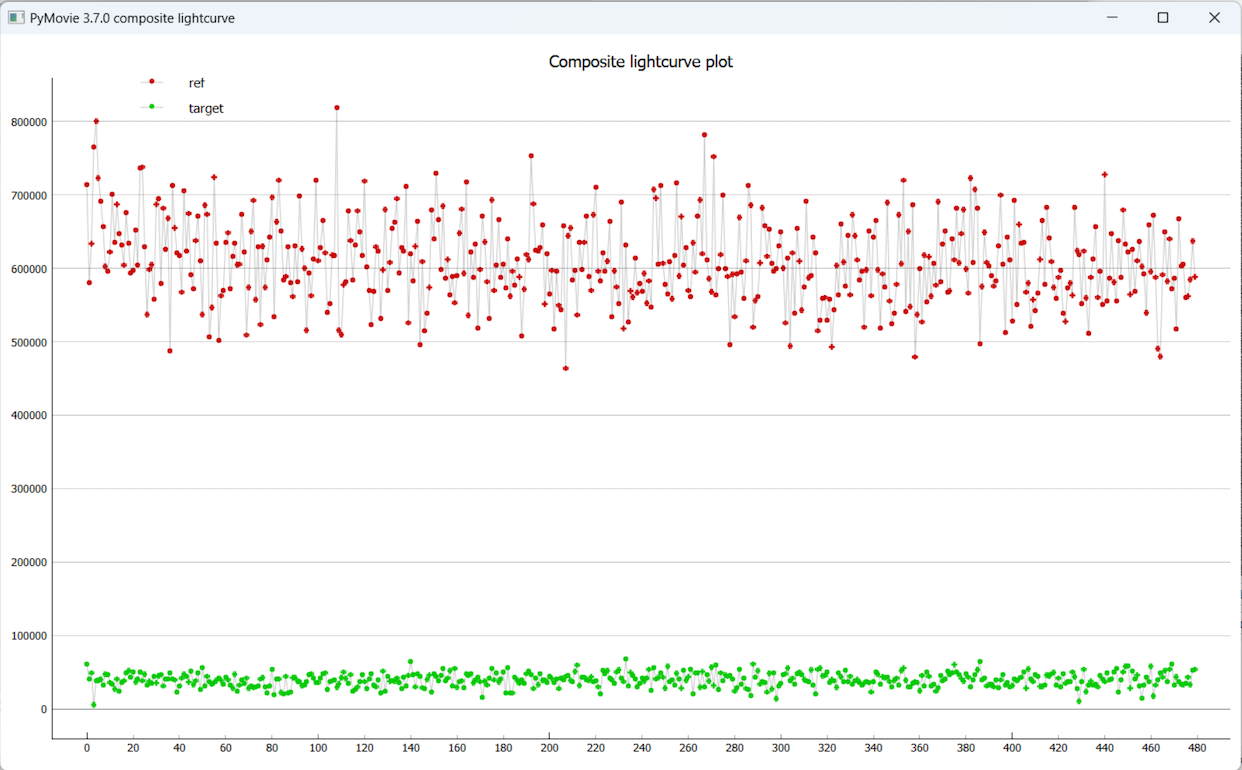Click the green target legend marker
This screenshot has height=770, width=1242.
tap(152, 107)
